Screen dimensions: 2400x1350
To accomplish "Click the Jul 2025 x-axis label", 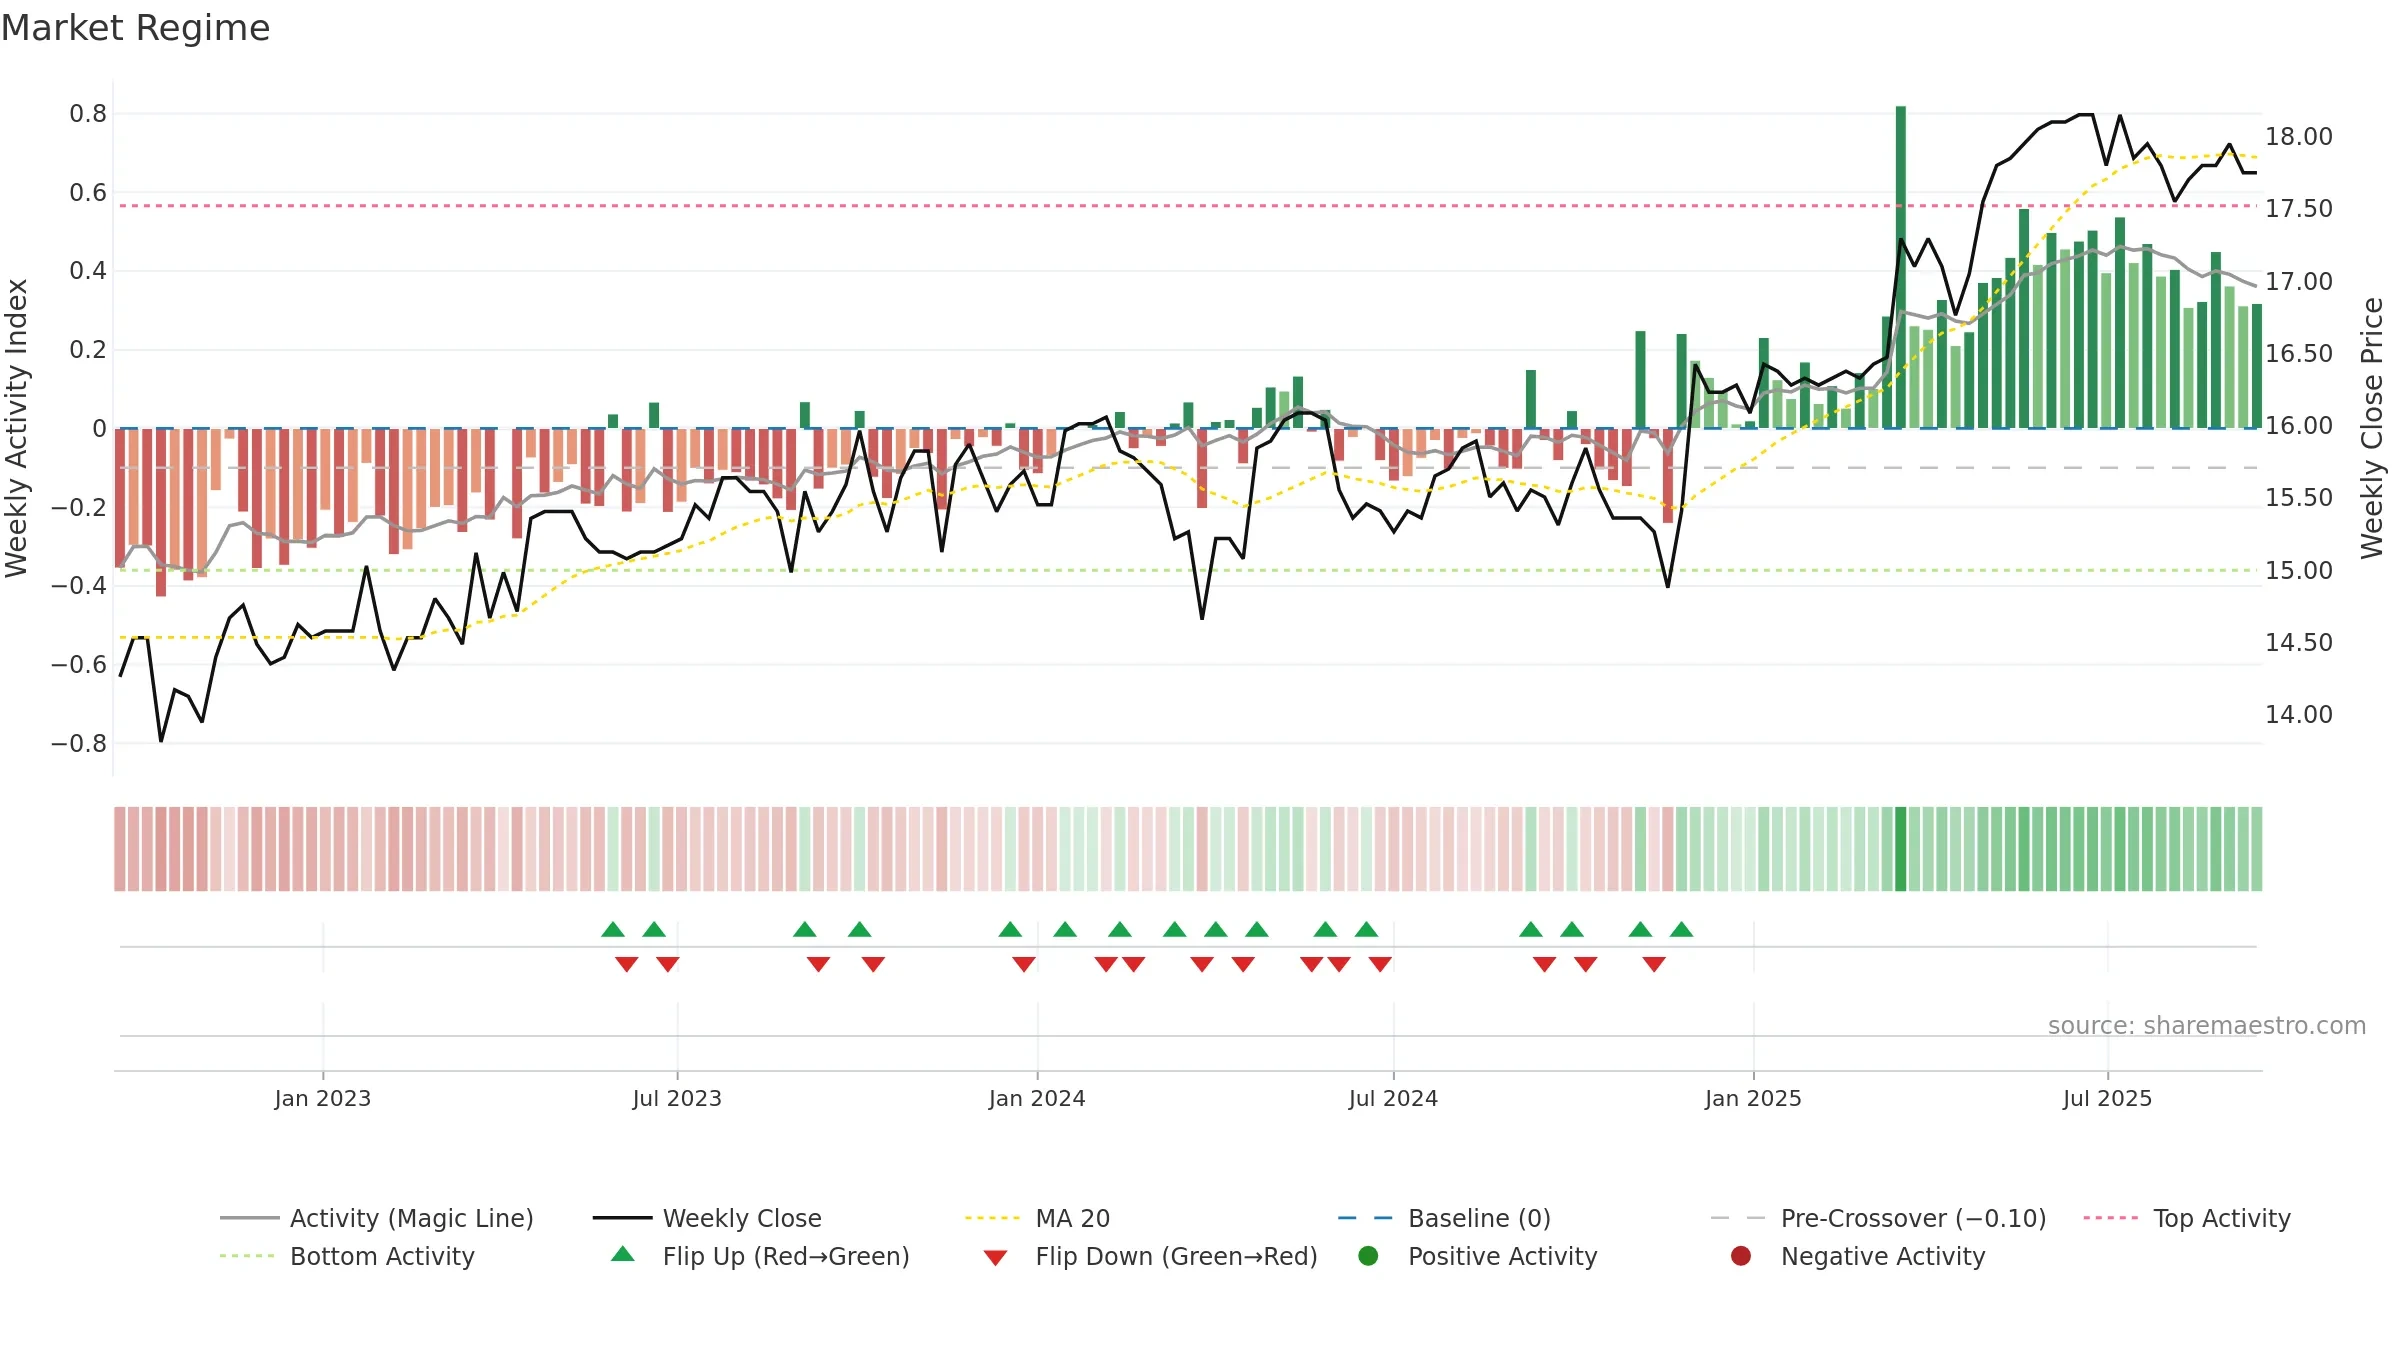I will pos(2107,1099).
